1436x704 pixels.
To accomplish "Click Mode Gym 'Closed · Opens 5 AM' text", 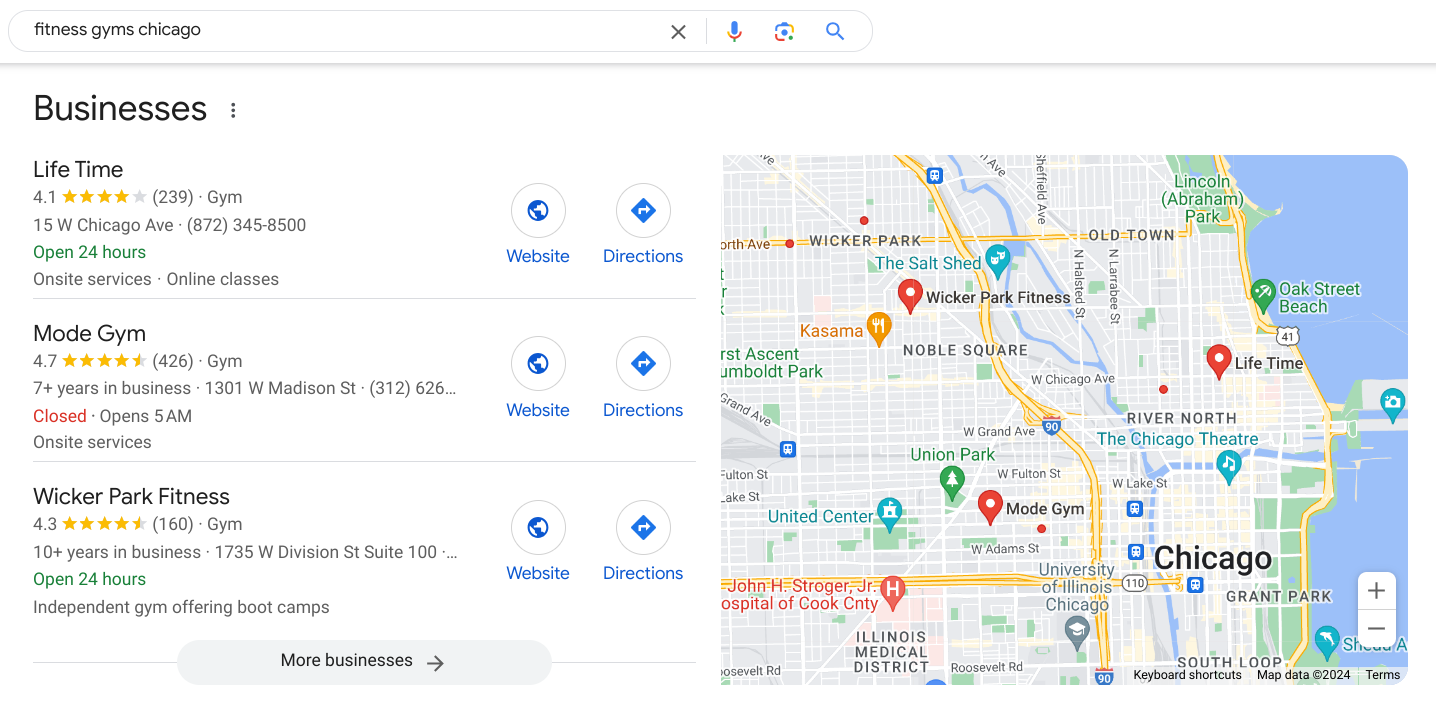I will tap(112, 416).
